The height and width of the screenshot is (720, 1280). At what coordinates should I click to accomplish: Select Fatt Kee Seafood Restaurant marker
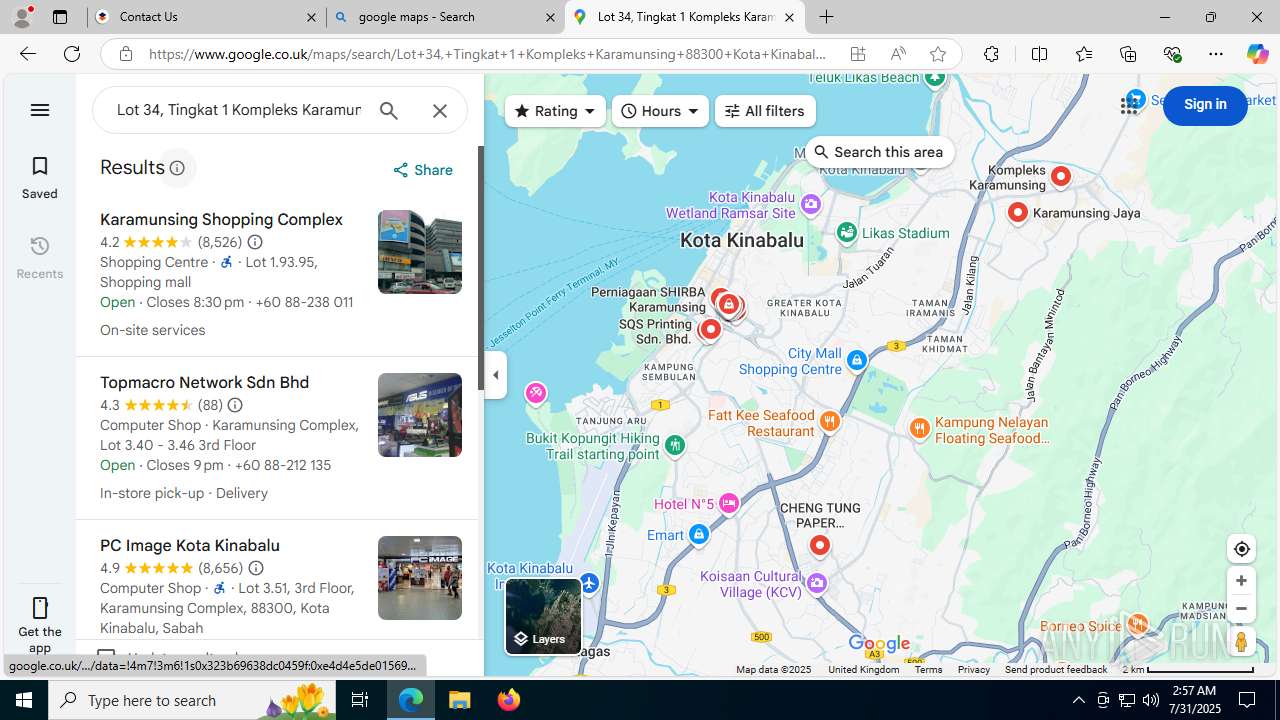tap(829, 421)
